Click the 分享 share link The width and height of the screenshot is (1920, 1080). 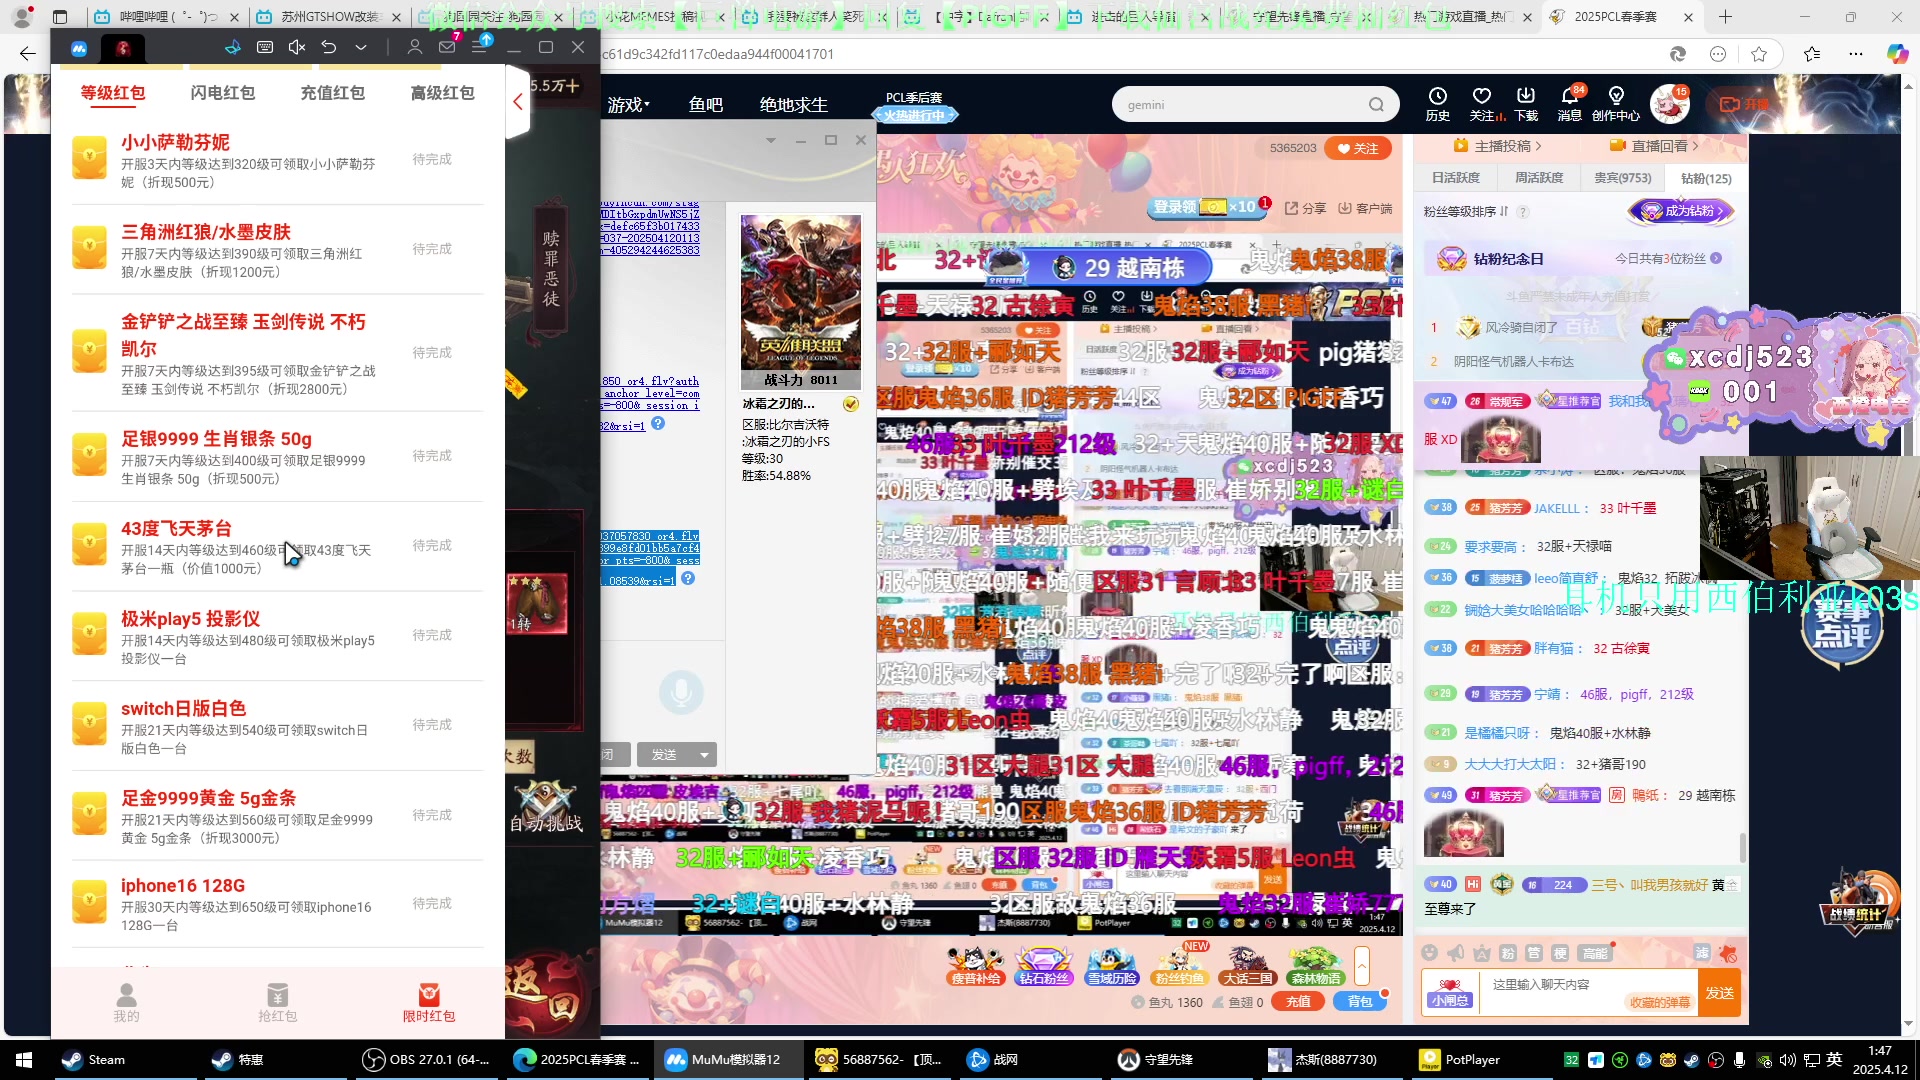(x=1305, y=208)
